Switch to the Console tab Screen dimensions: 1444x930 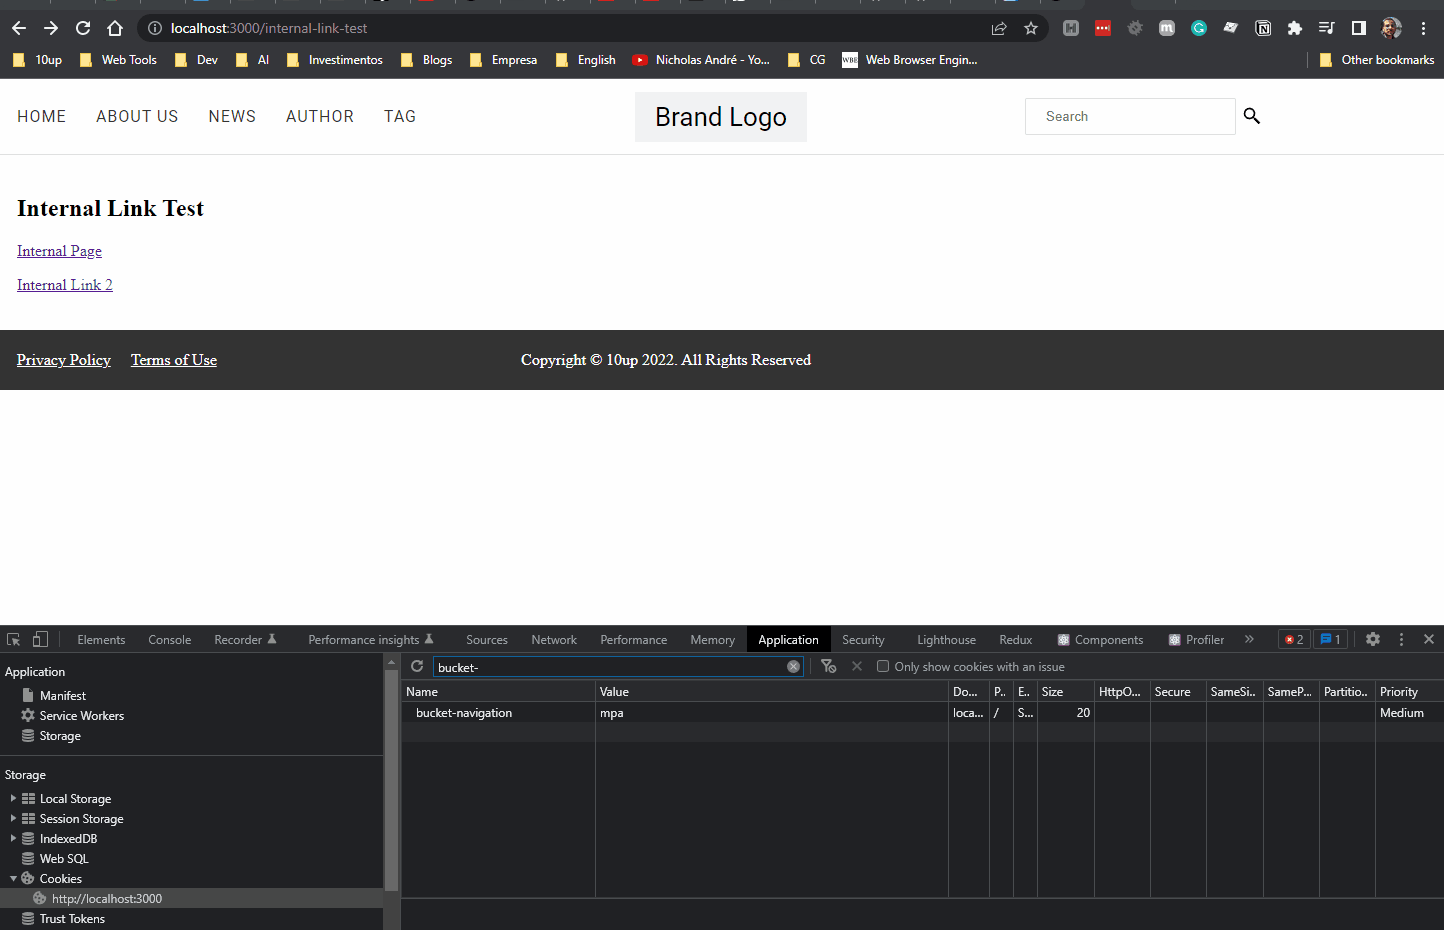(169, 639)
